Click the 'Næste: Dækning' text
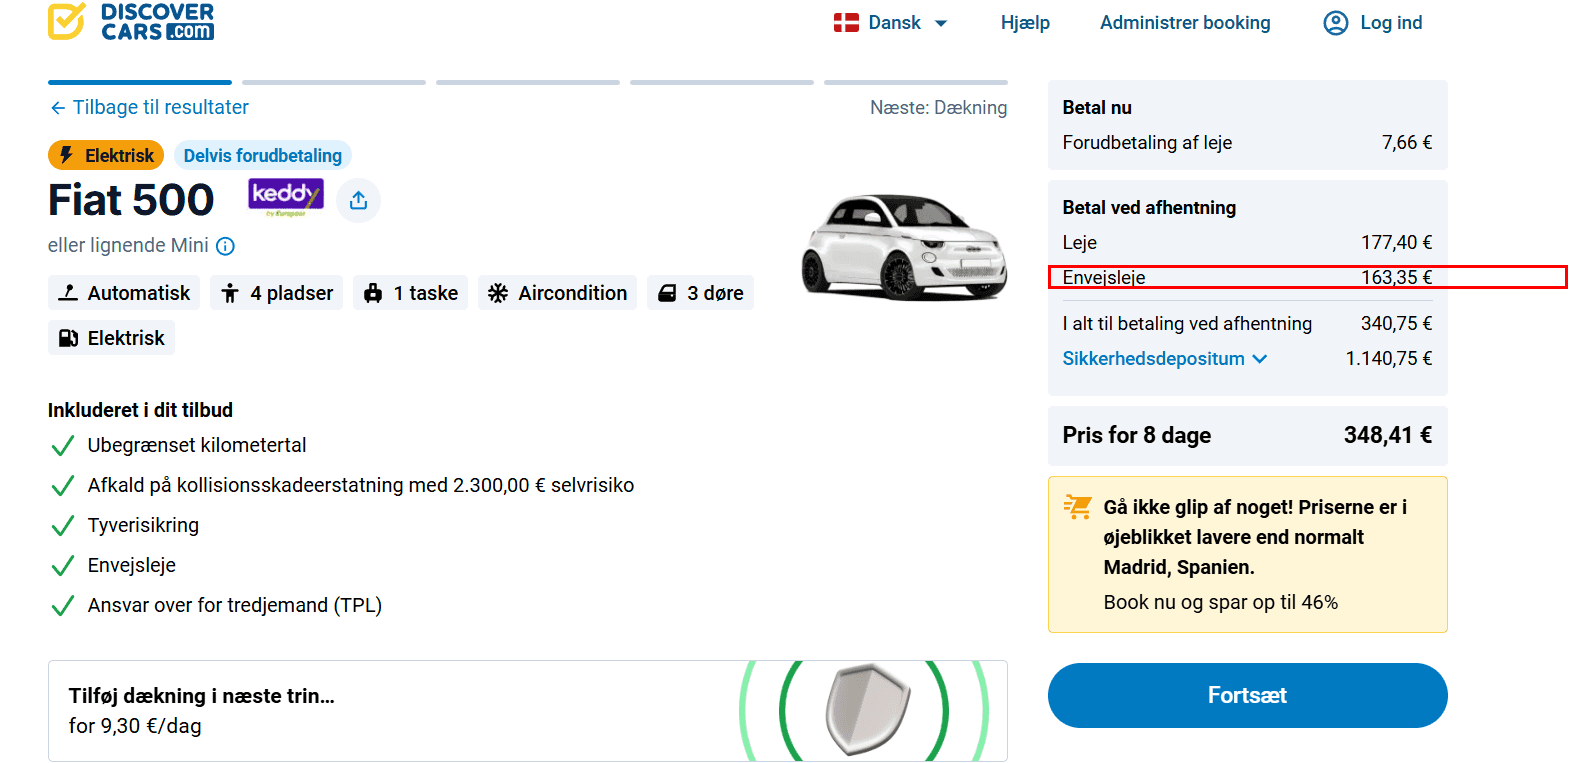 click(x=938, y=107)
